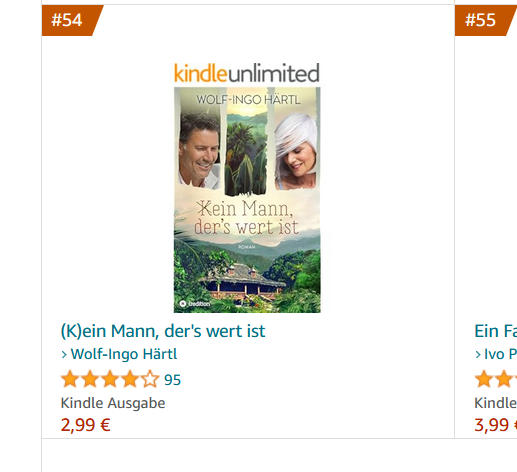Open the 95 reviews count
This screenshot has width=517, height=472.
(172, 380)
